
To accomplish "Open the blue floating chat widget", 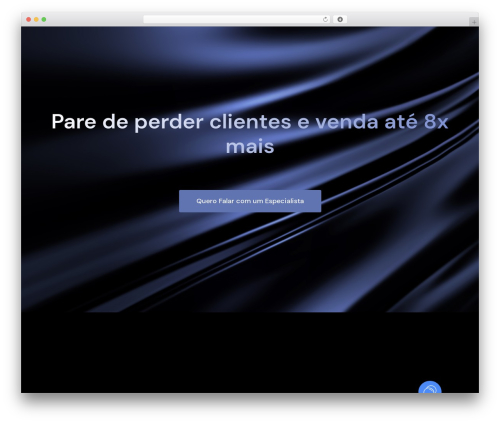I will coord(430,387).
